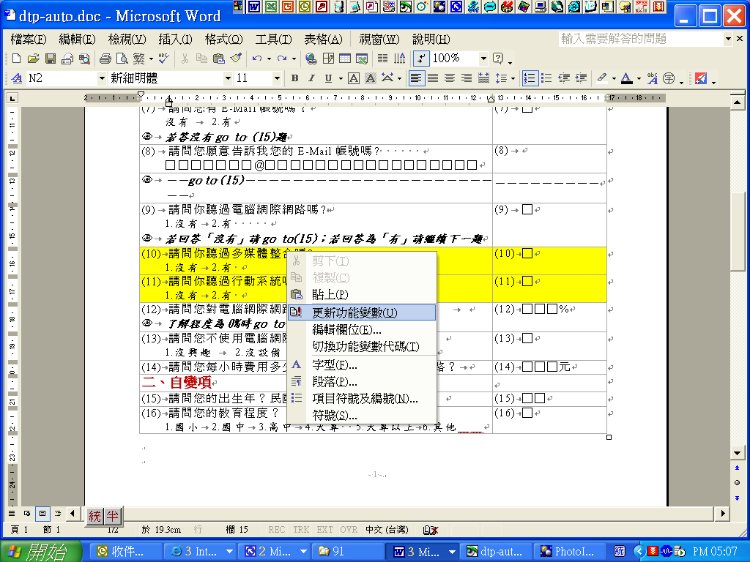The width and height of the screenshot is (750, 562).
Task: Select 切換功能變數代碼(T) from the context menu
Action: point(362,346)
